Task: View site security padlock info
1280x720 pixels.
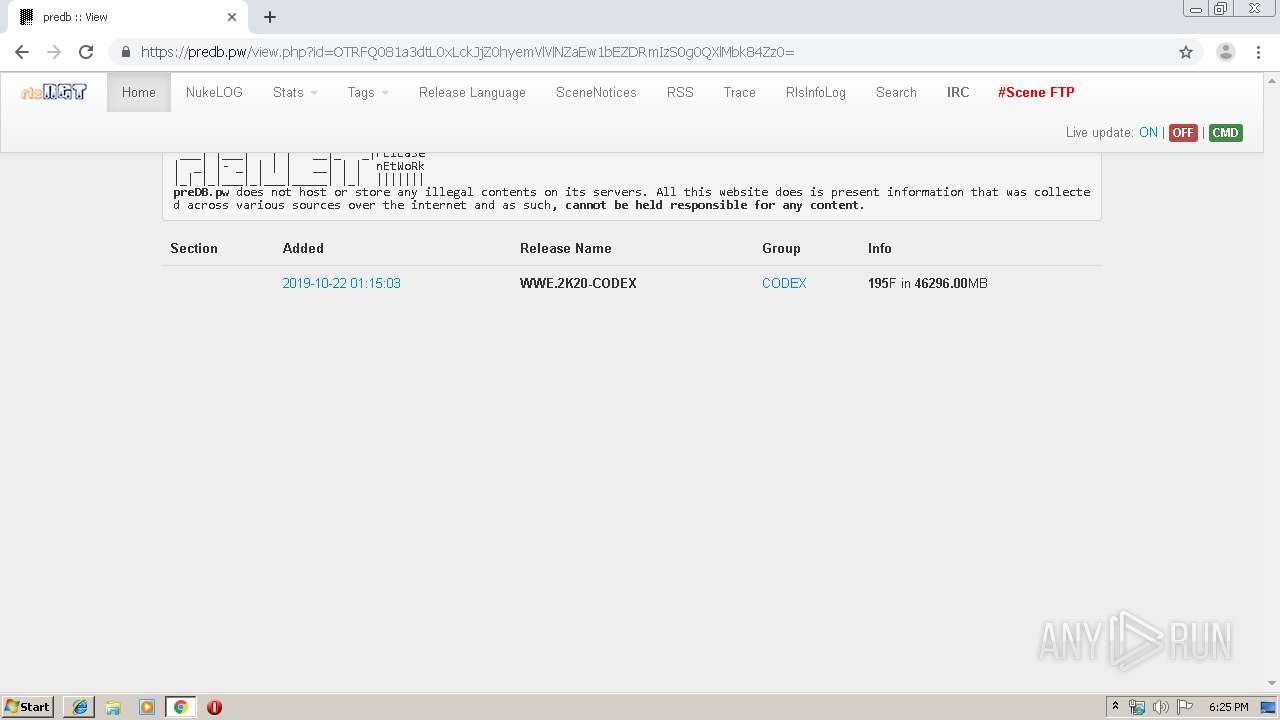Action: pos(126,52)
